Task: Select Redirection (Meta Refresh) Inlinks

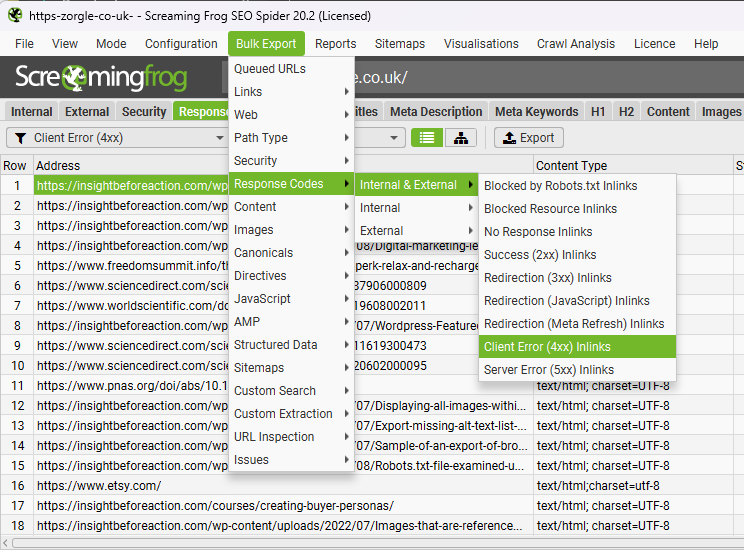Action: (577, 324)
